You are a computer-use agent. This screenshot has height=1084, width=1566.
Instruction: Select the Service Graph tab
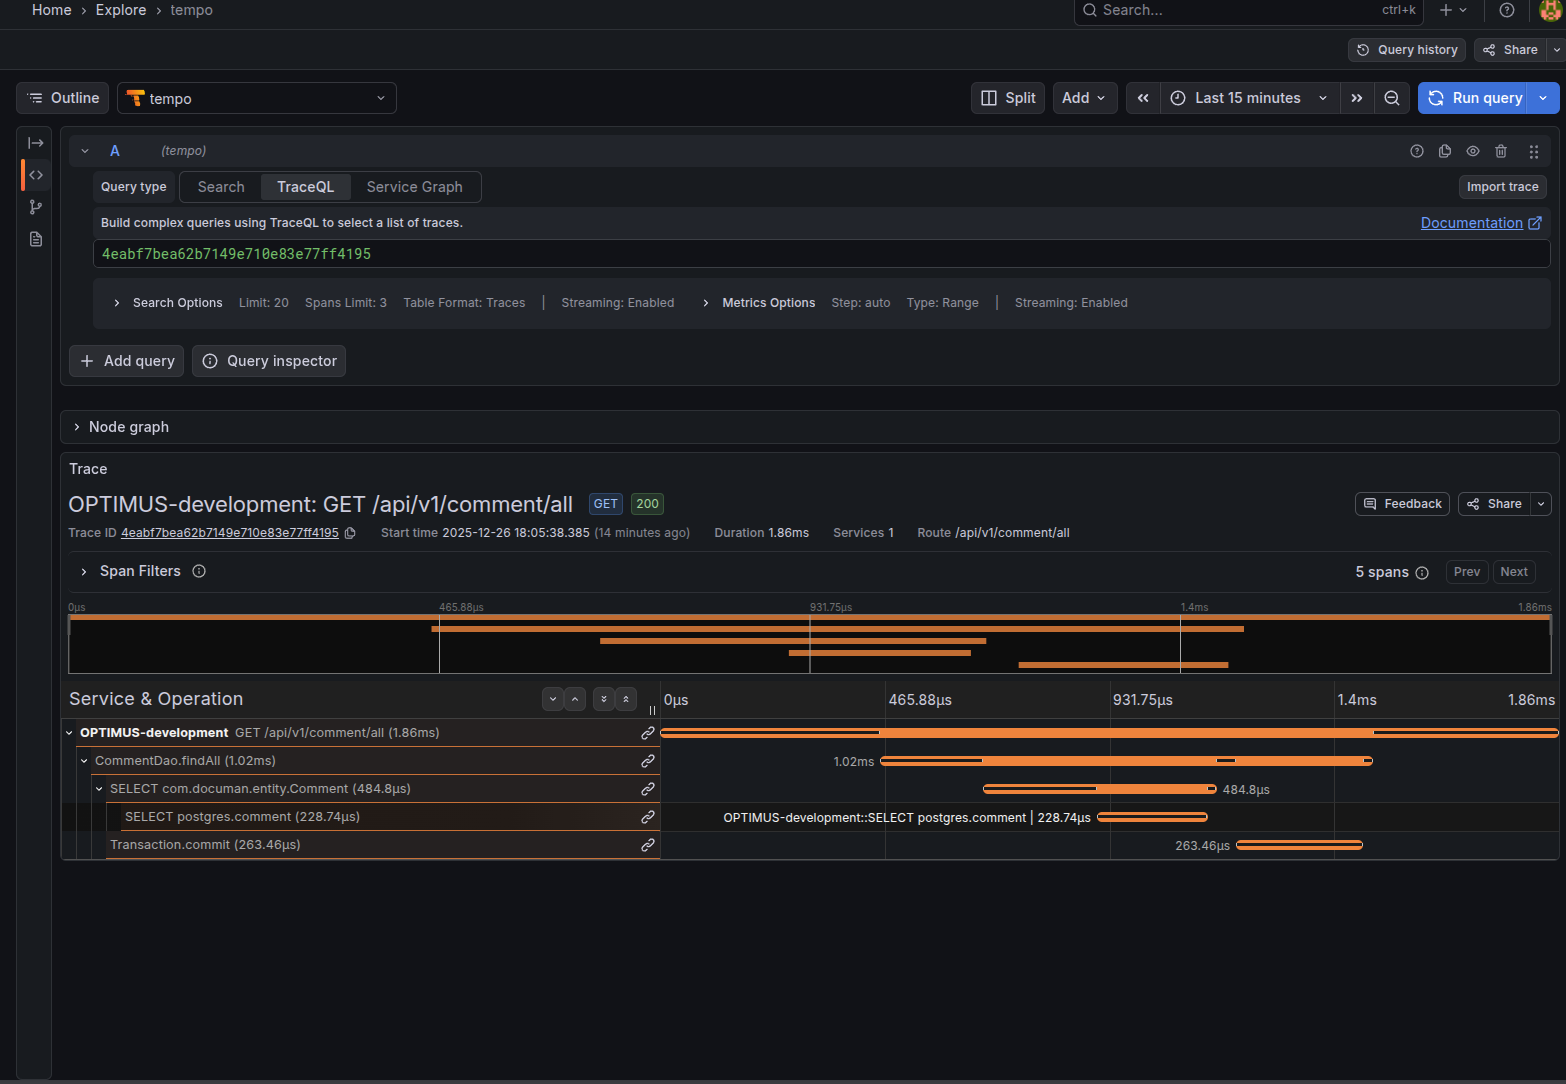tap(414, 187)
